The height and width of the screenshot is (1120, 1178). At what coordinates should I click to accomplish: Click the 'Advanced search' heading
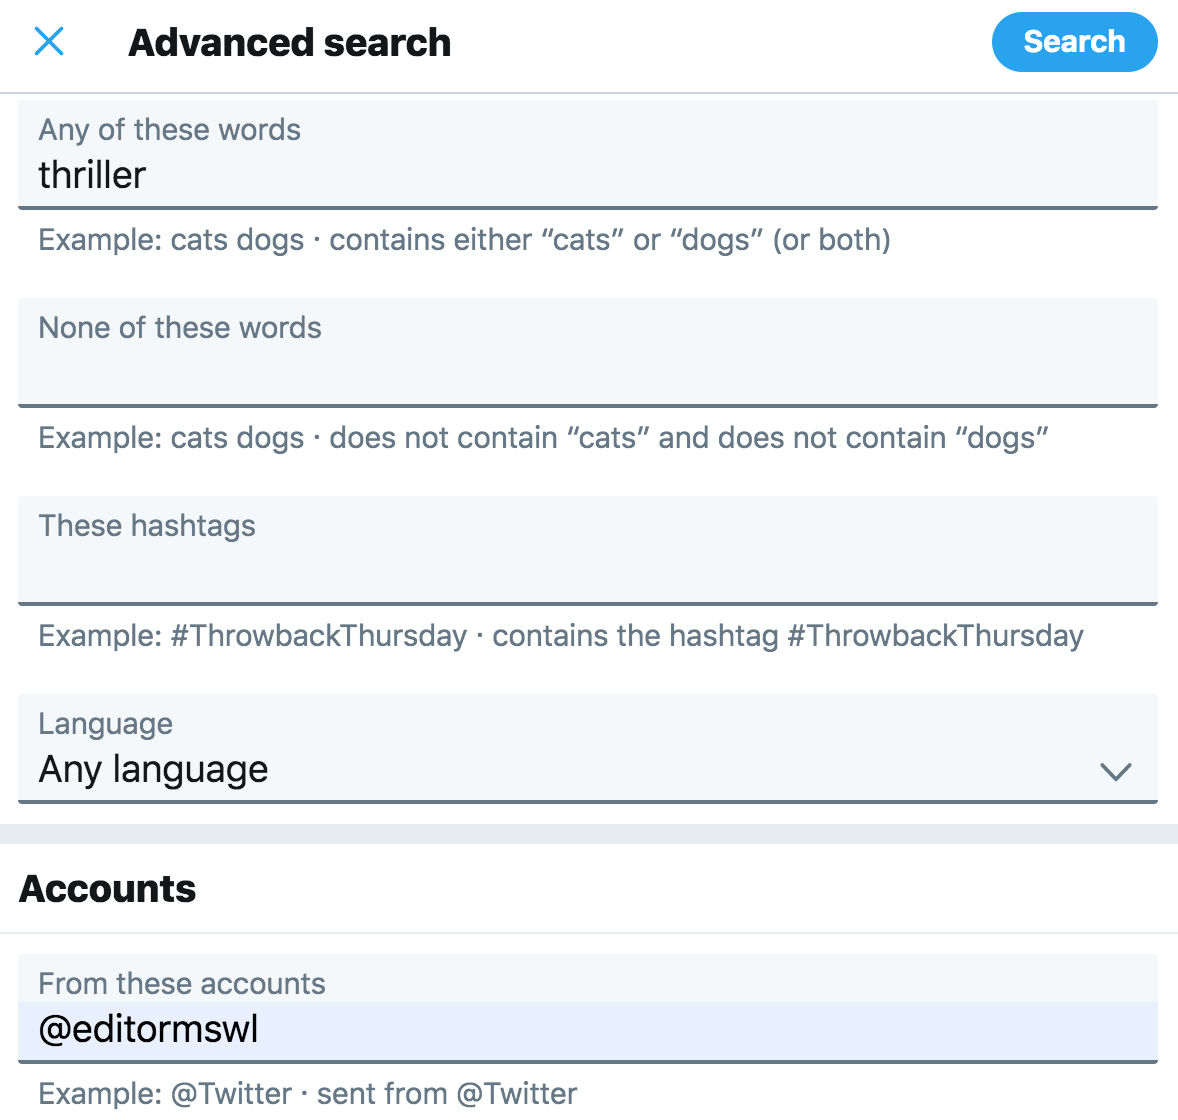tap(289, 42)
